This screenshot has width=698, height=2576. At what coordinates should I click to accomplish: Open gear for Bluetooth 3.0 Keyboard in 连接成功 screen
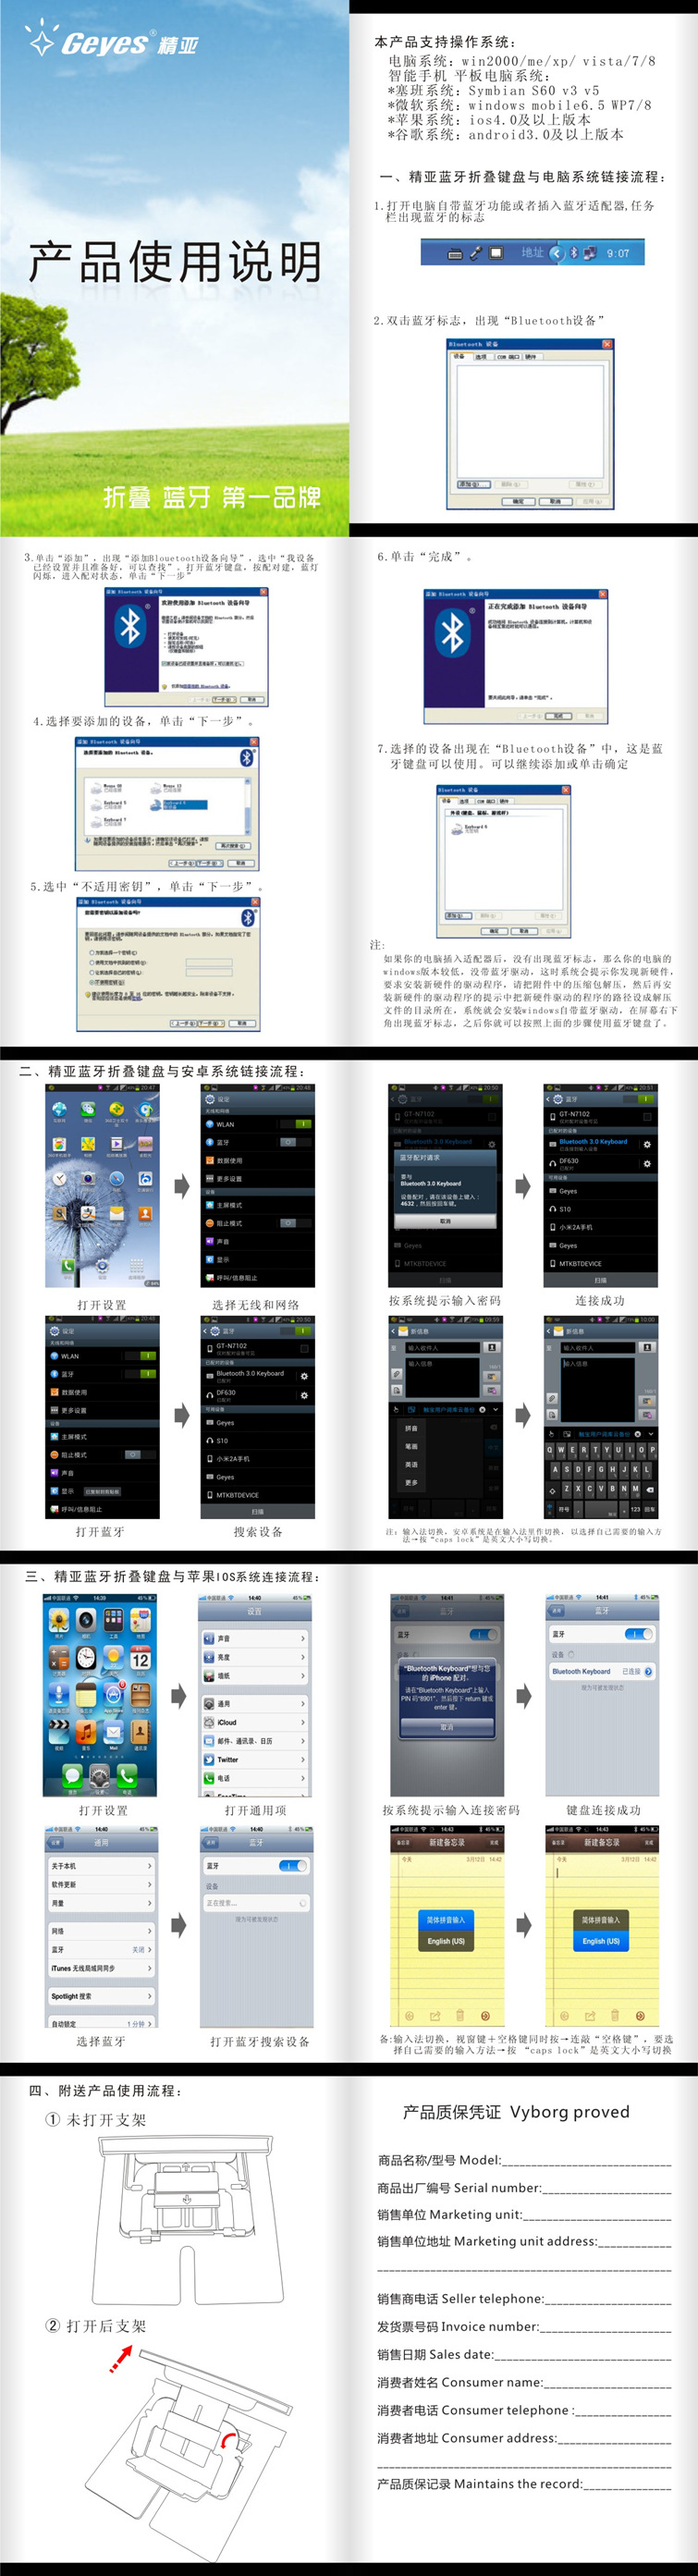[x=647, y=1144]
